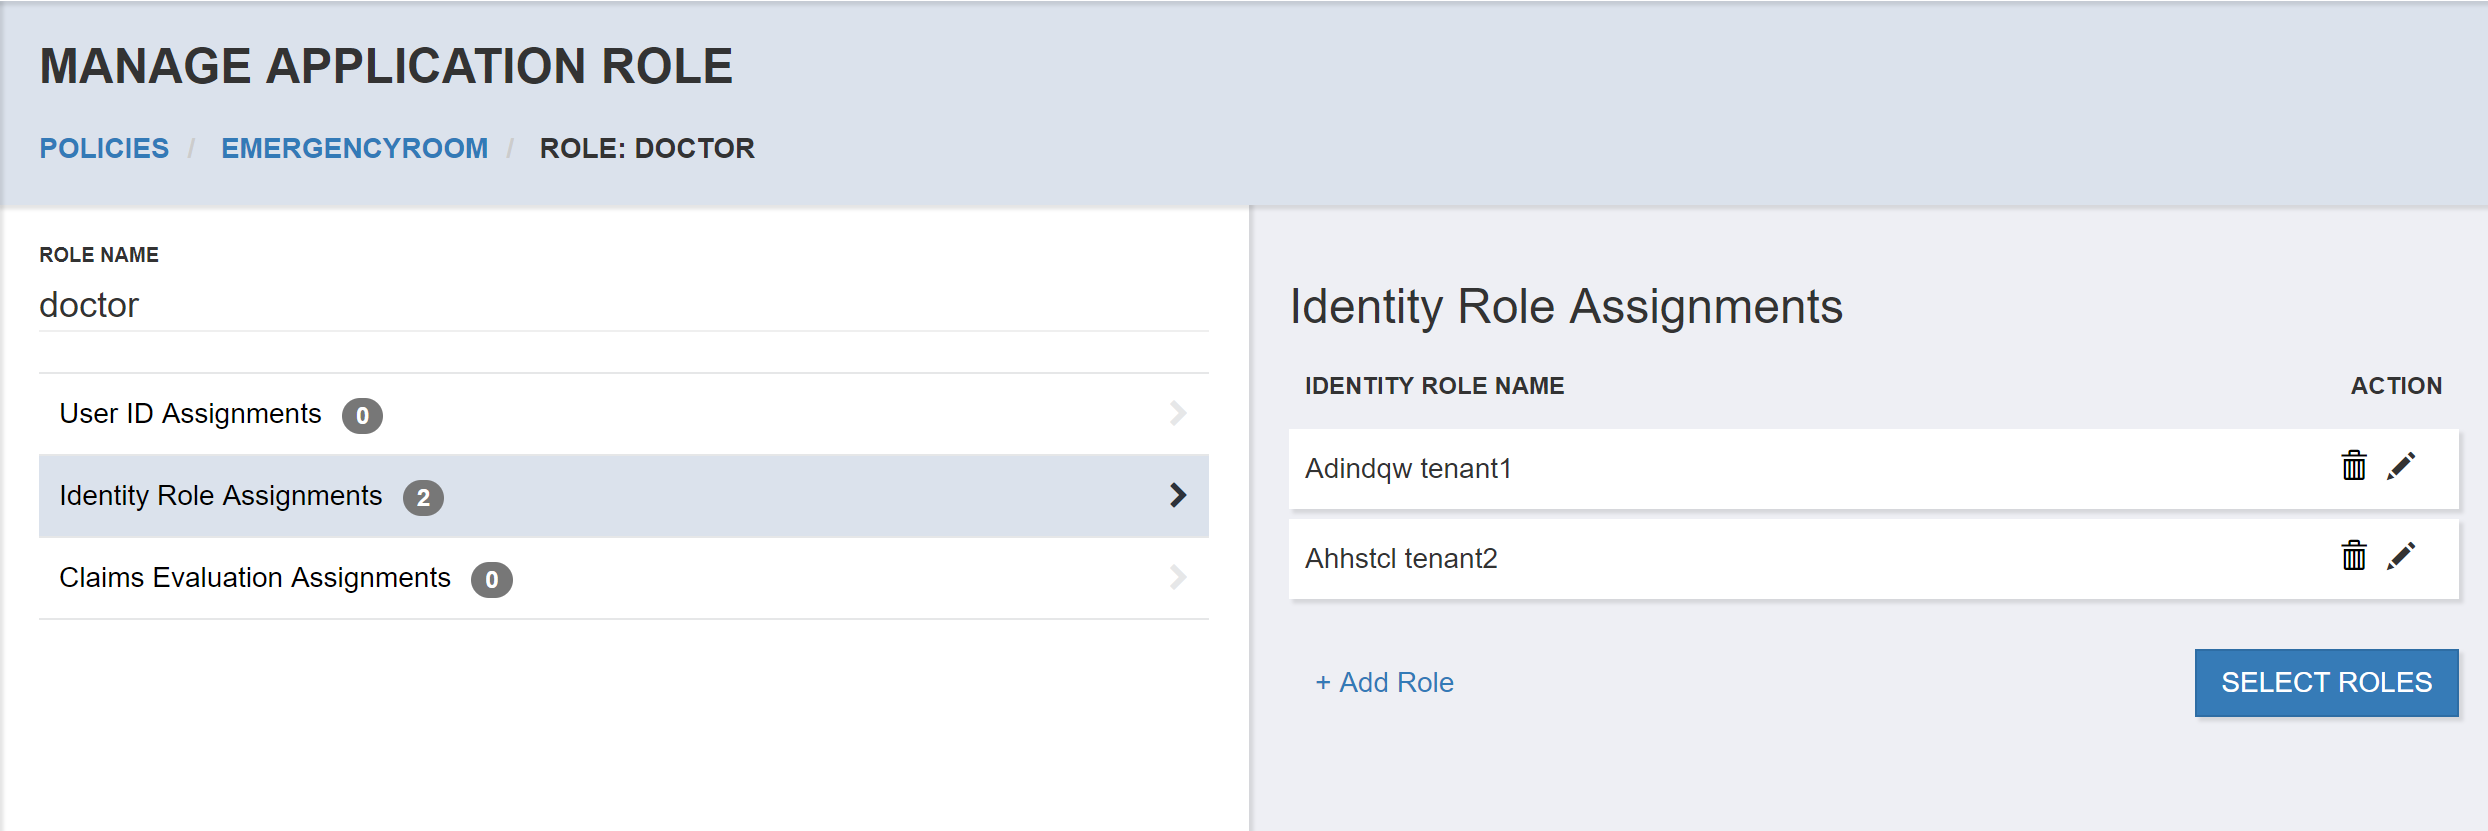
Task: Click the ROLE: DOCTOR breadcrumb text
Action: 647,148
